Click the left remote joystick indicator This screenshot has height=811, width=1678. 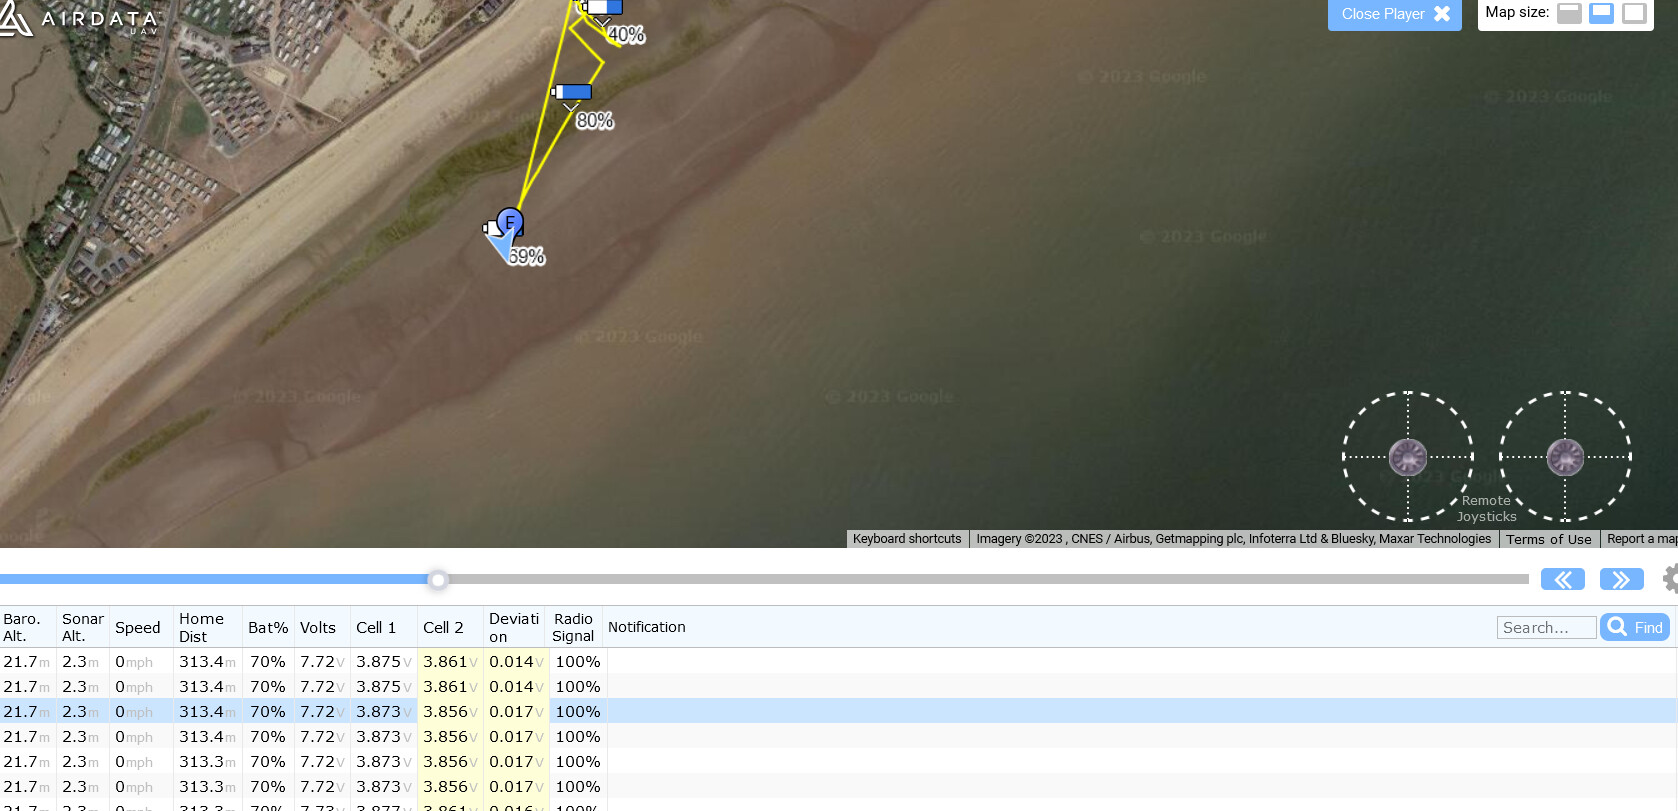click(1408, 456)
